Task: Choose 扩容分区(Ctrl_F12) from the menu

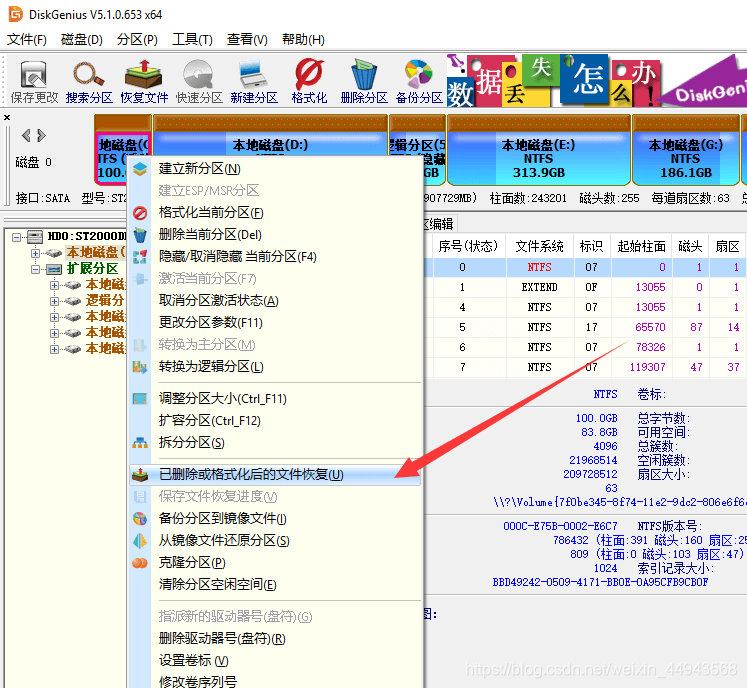Action: 275,420
